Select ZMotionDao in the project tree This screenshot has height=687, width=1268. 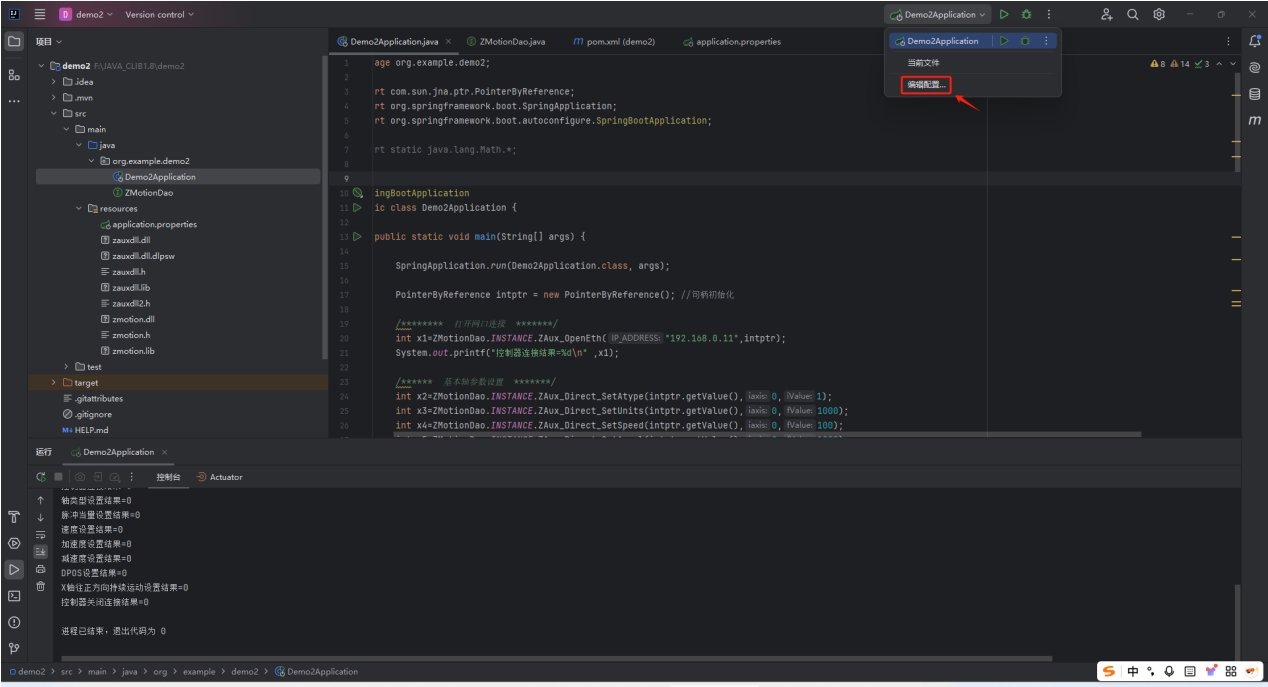click(x=142, y=192)
